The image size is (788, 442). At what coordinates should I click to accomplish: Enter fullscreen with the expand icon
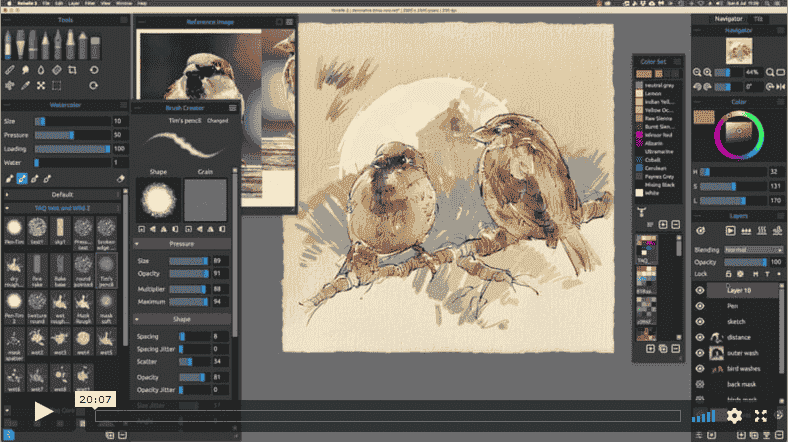pyautogui.click(x=761, y=415)
